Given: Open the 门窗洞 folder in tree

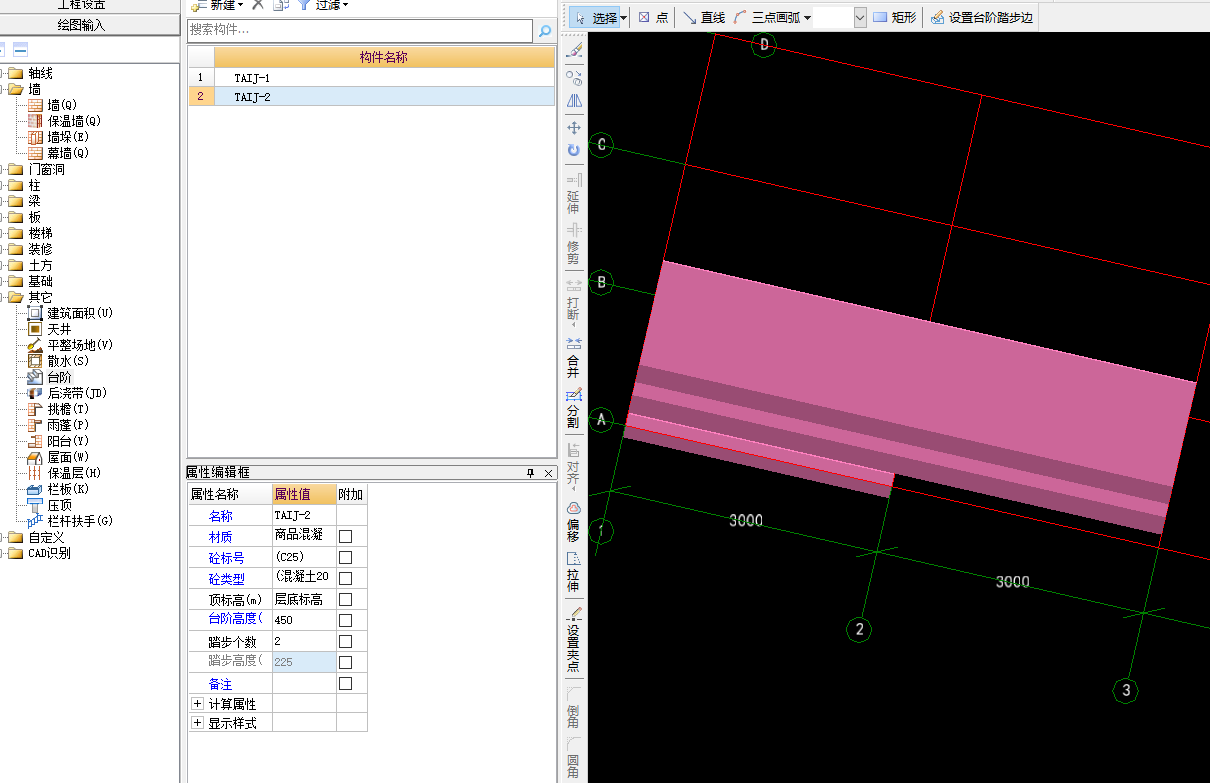Looking at the screenshot, I should (x=46, y=169).
